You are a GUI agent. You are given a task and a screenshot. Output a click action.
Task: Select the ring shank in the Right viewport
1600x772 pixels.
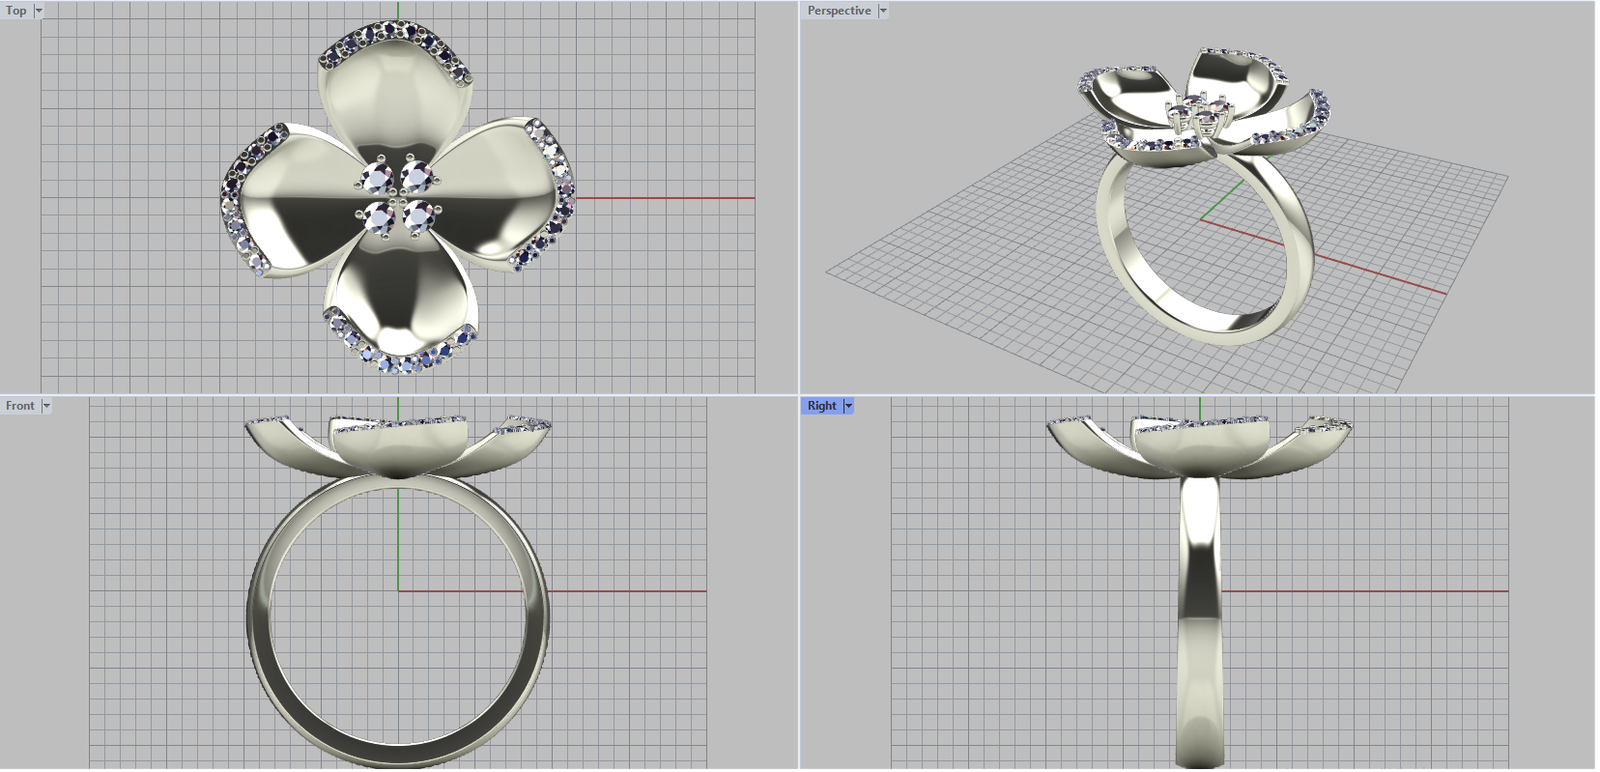click(x=1200, y=620)
